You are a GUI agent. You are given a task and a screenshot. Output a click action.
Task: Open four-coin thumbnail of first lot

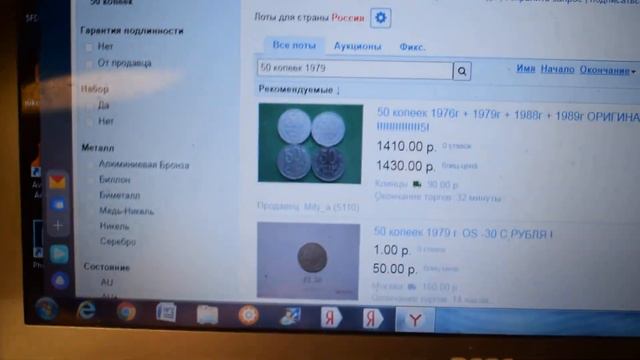click(310, 143)
